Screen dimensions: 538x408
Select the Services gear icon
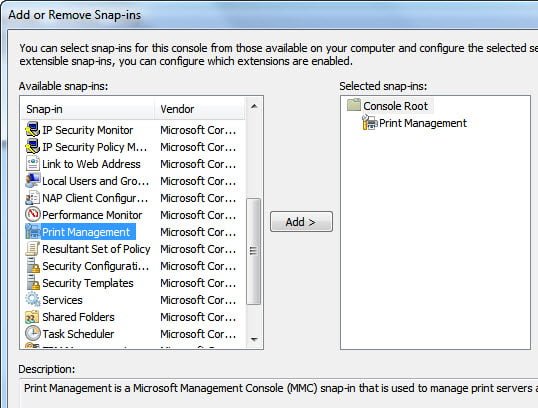33,300
